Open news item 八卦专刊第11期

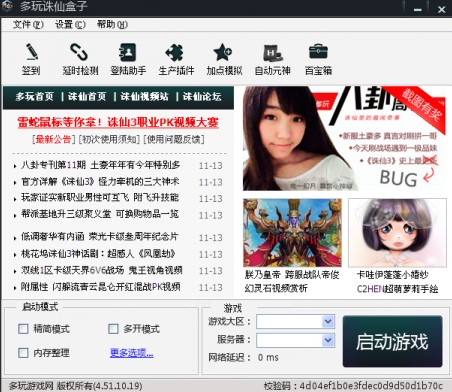click(101, 165)
